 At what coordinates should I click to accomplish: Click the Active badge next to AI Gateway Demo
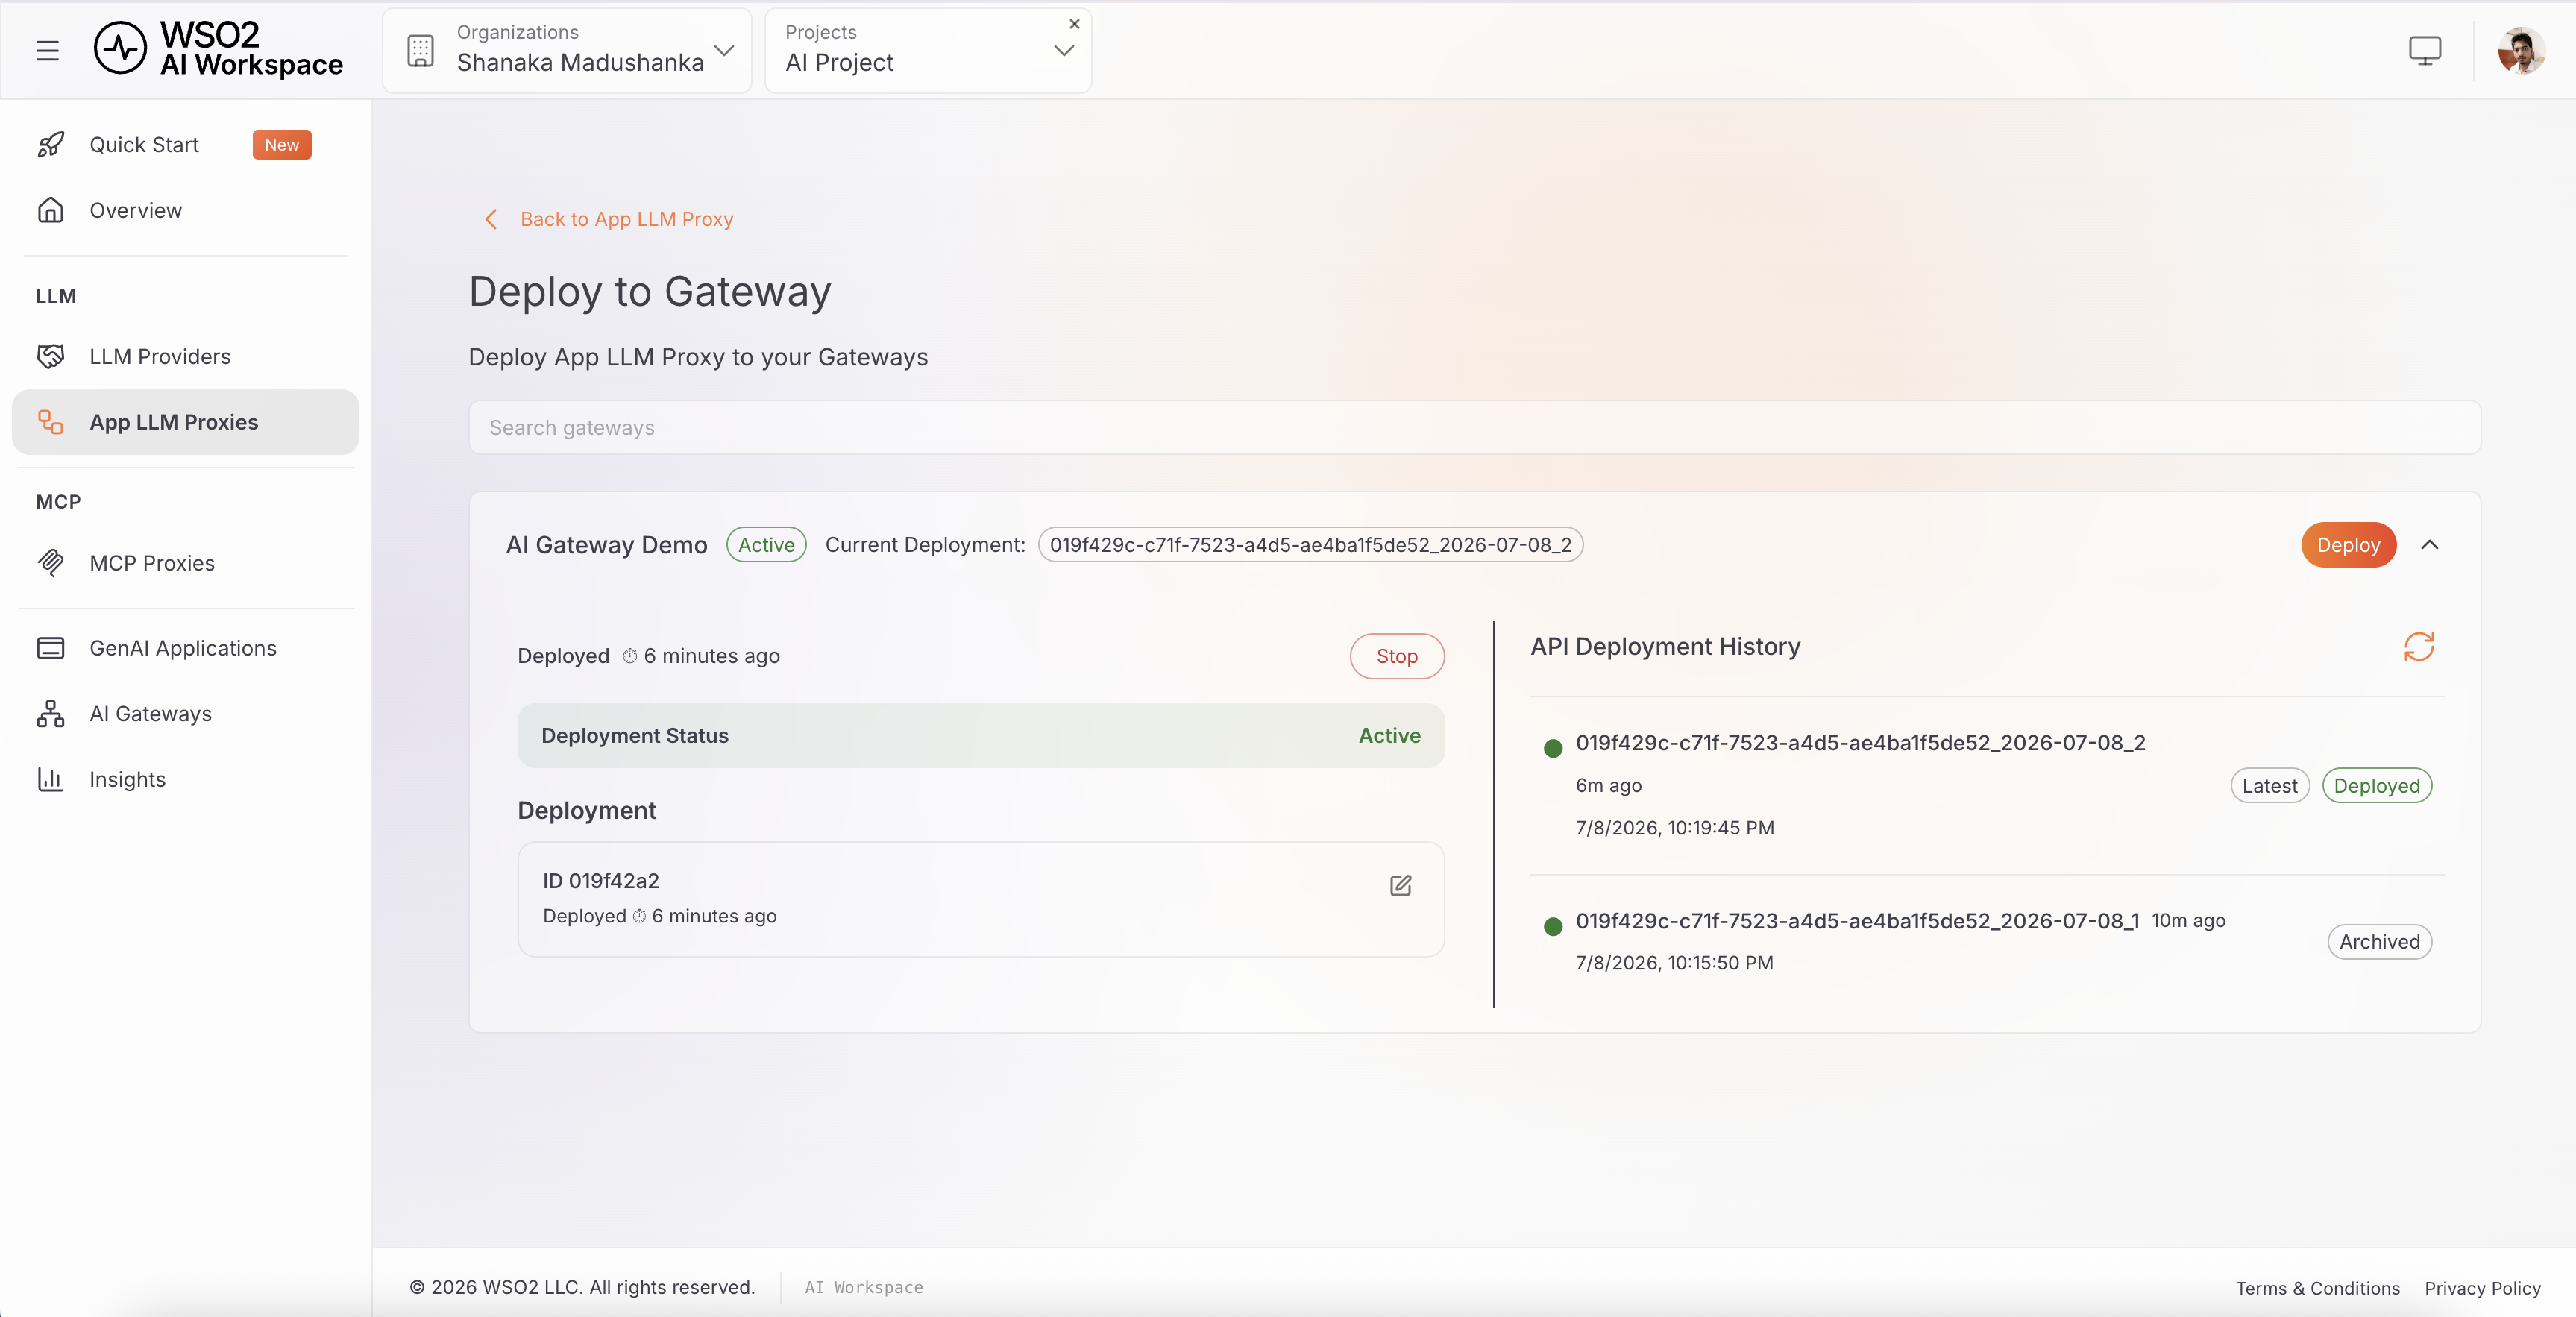click(x=766, y=545)
